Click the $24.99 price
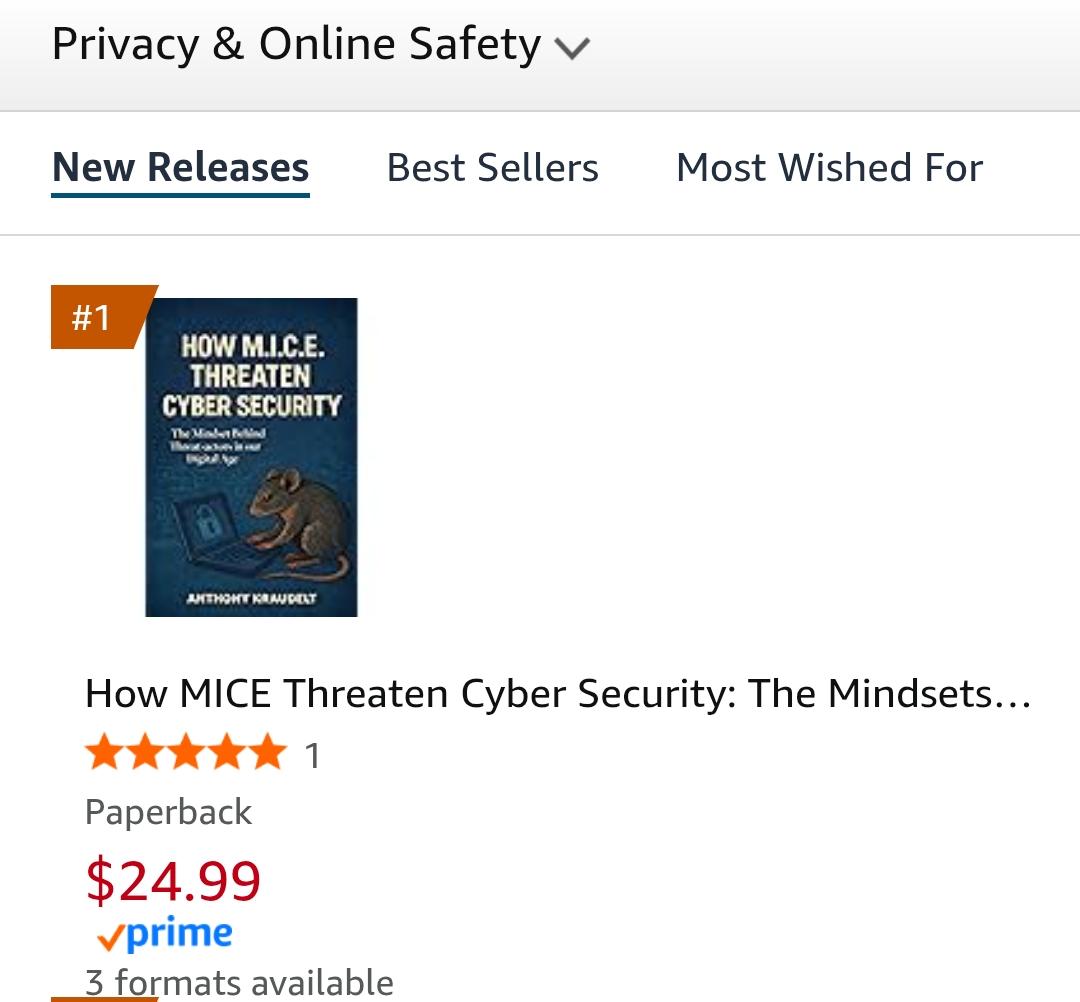Screen dimensions: 1080x1002 coord(173,880)
